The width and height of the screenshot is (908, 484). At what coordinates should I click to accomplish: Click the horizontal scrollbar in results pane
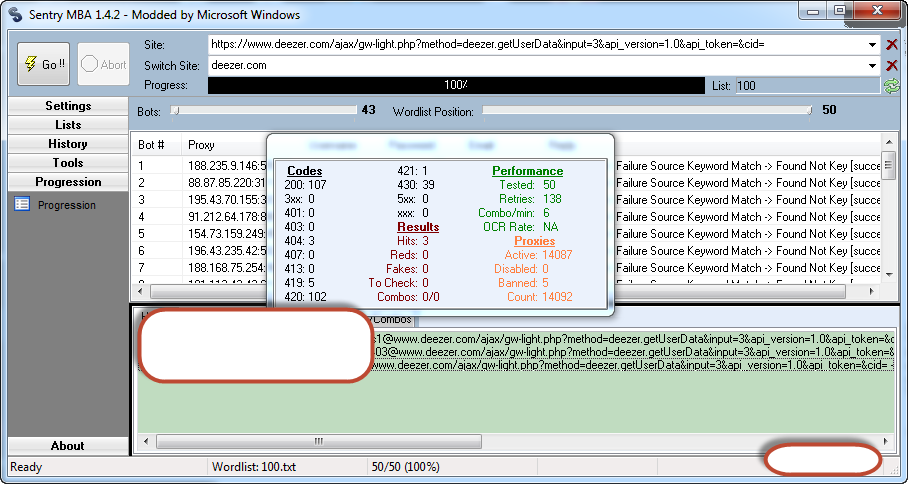[x=400, y=441]
